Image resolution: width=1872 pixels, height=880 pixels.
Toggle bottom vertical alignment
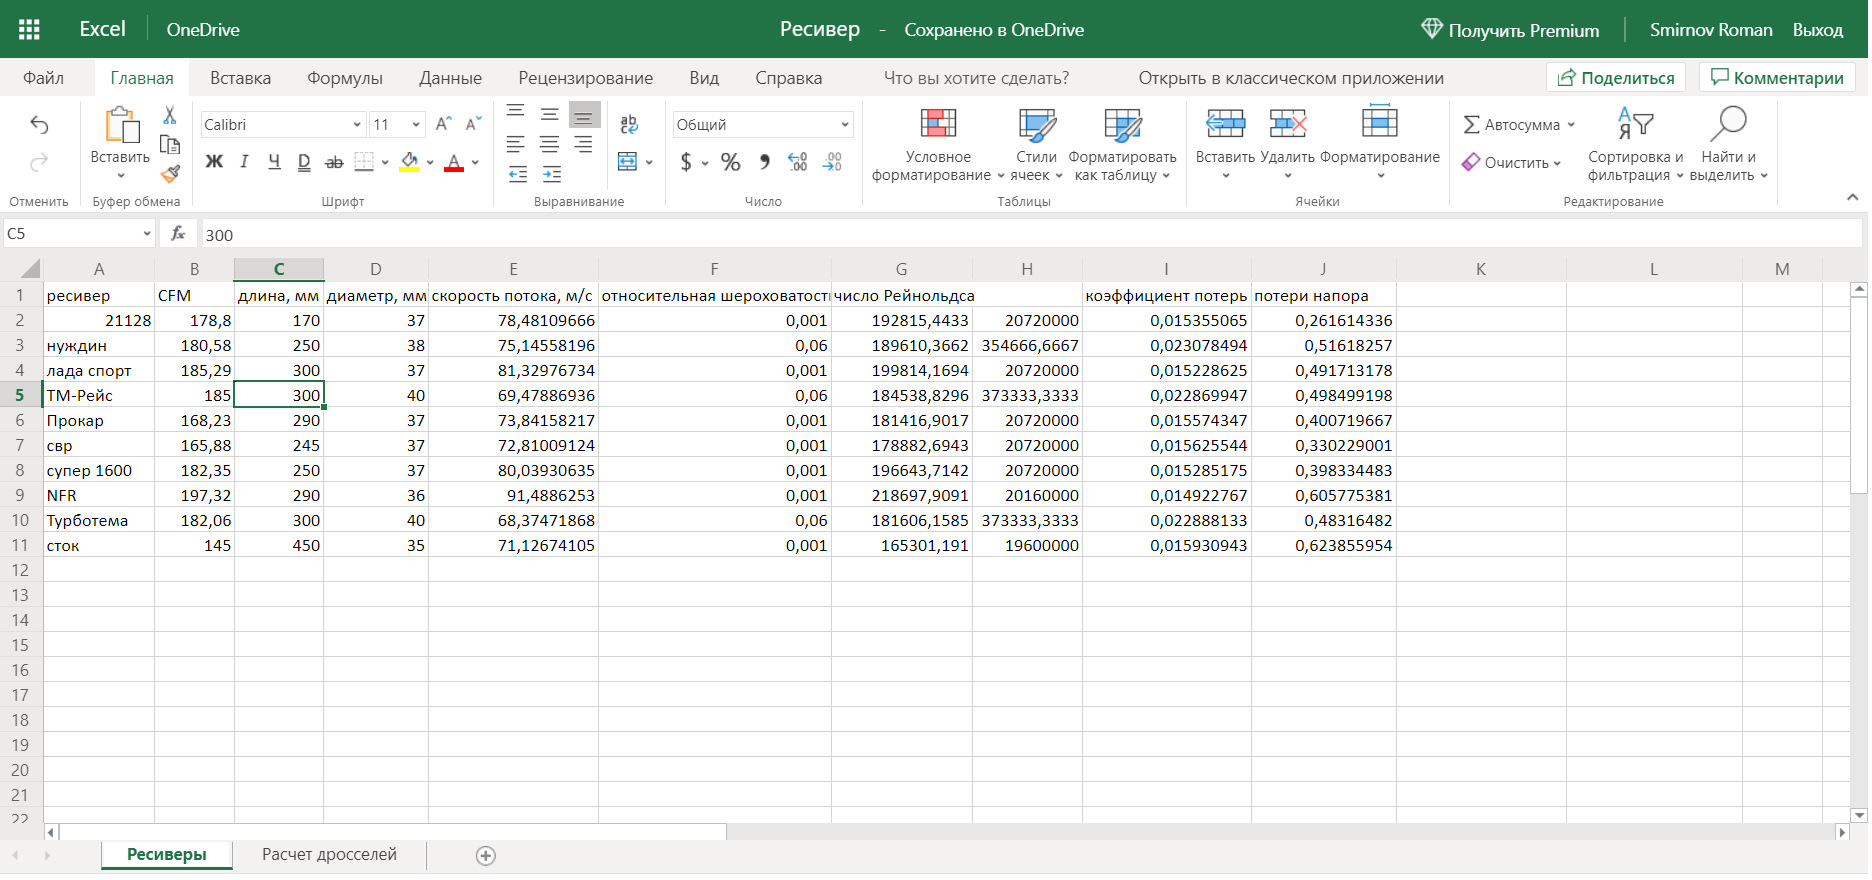tap(584, 114)
